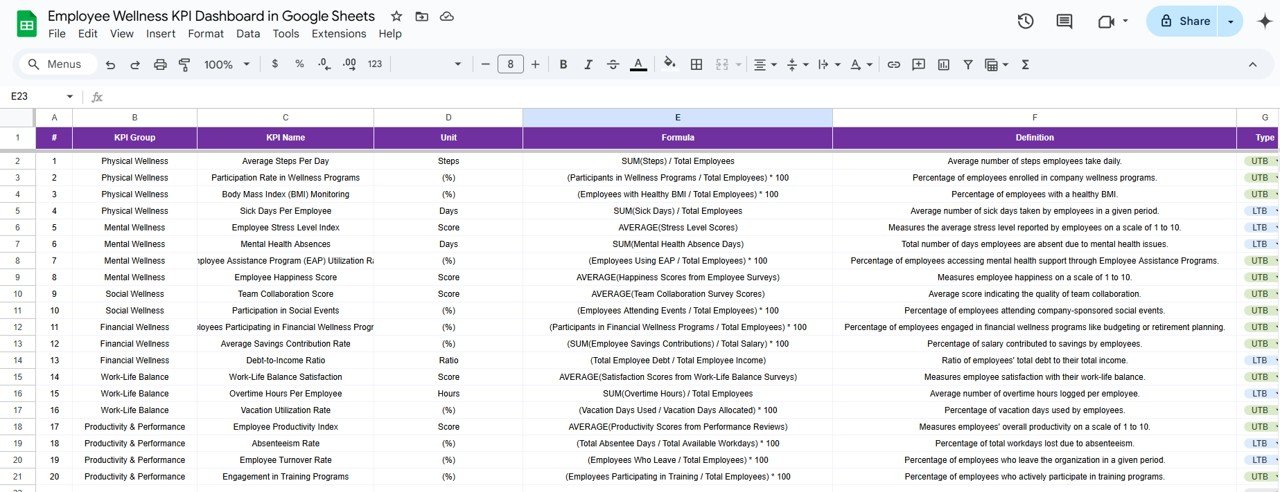Screen dimensions: 1280x492
Task: Open the Borders tool
Action: 697,64
